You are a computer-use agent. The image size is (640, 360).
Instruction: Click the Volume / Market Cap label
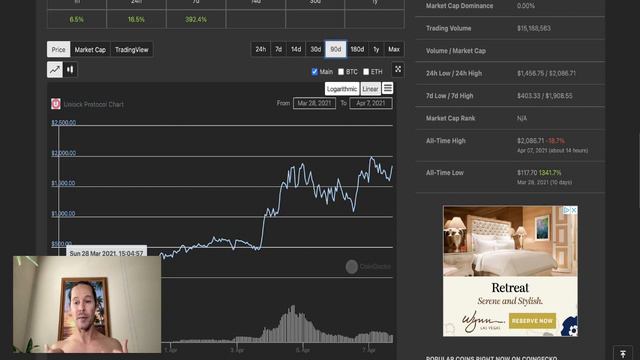tap(456, 51)
